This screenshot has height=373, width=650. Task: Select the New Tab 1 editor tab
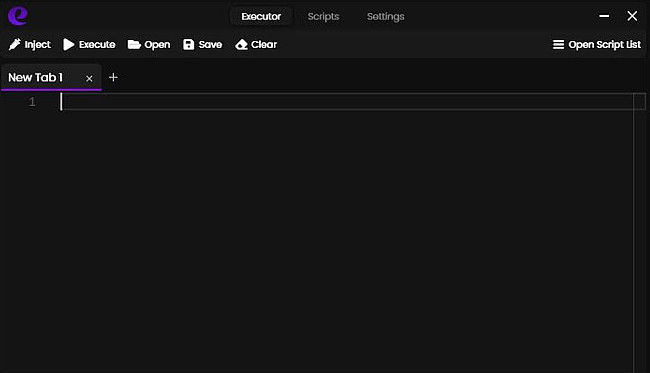tap(36, 78)
